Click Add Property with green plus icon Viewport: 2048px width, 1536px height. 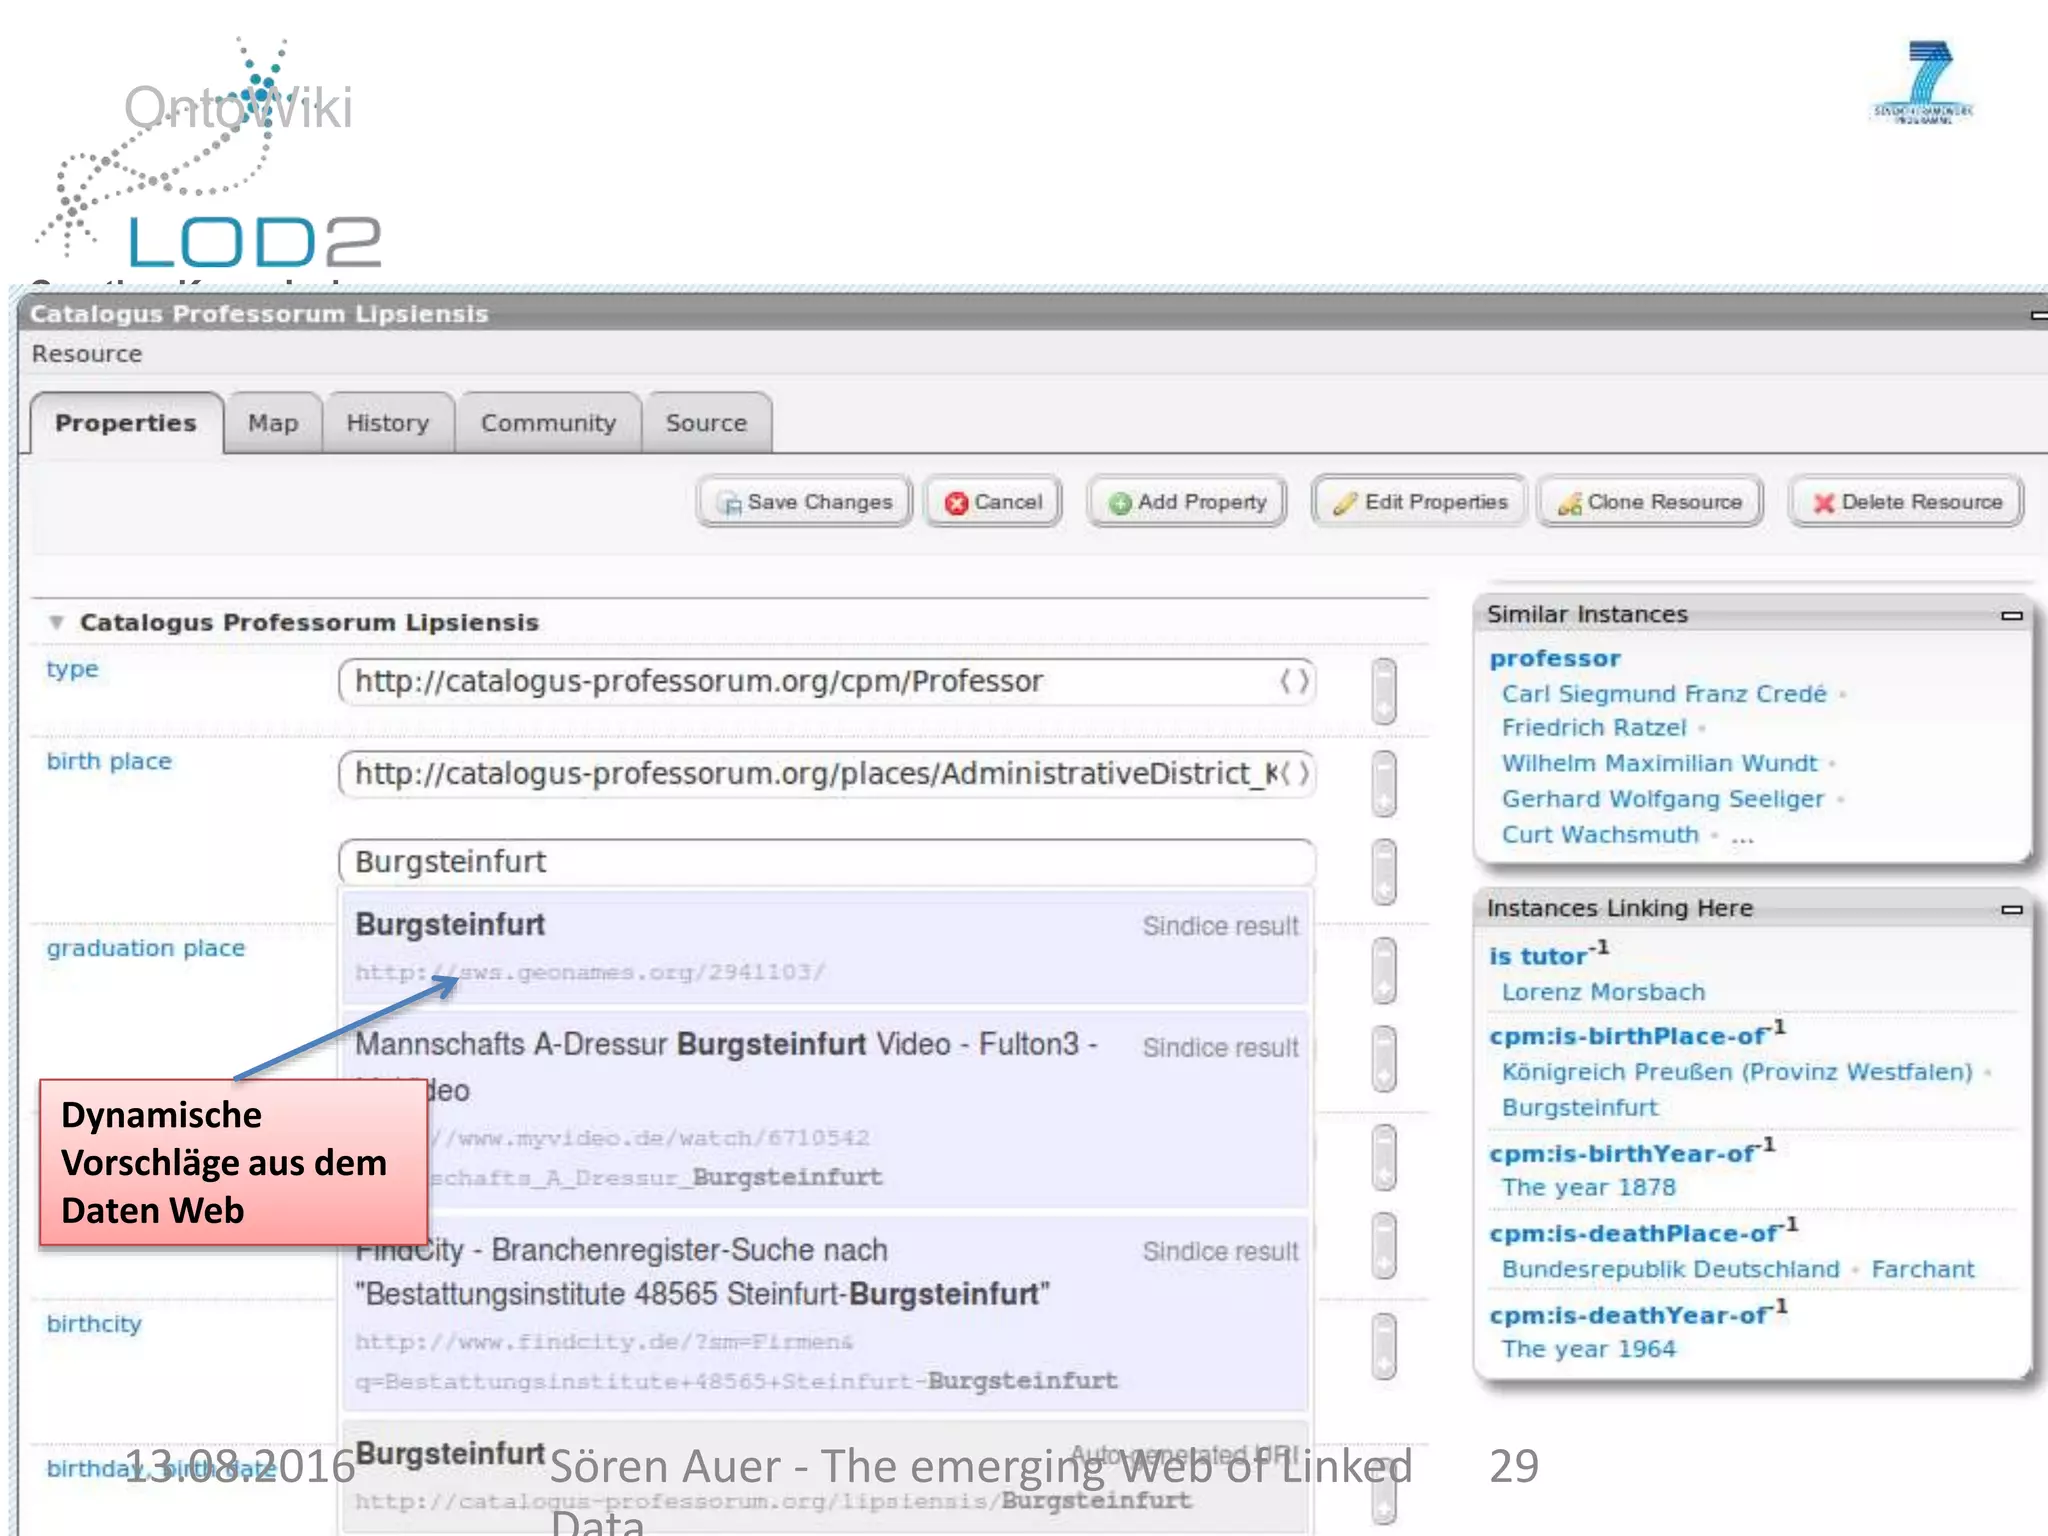pos(1187,502)
